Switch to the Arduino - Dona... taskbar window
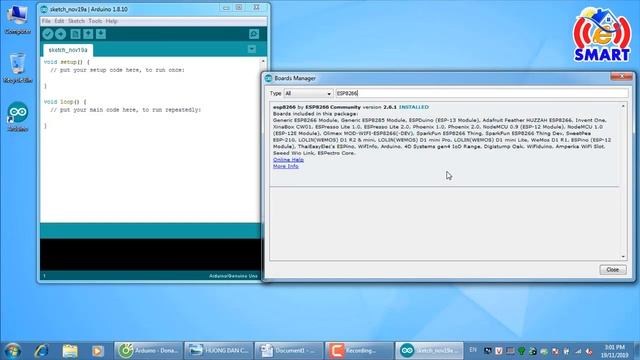The image size is (640, 360). [x=149, y=351]
